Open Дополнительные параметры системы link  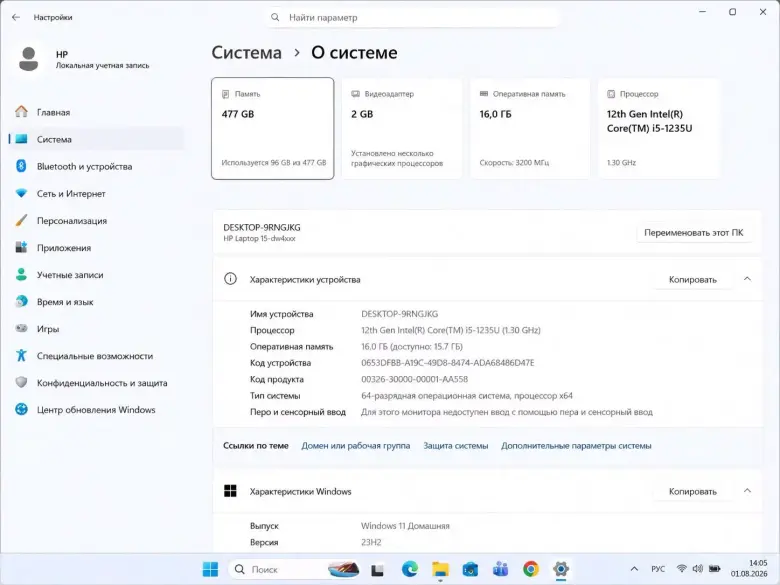point(576,446)
